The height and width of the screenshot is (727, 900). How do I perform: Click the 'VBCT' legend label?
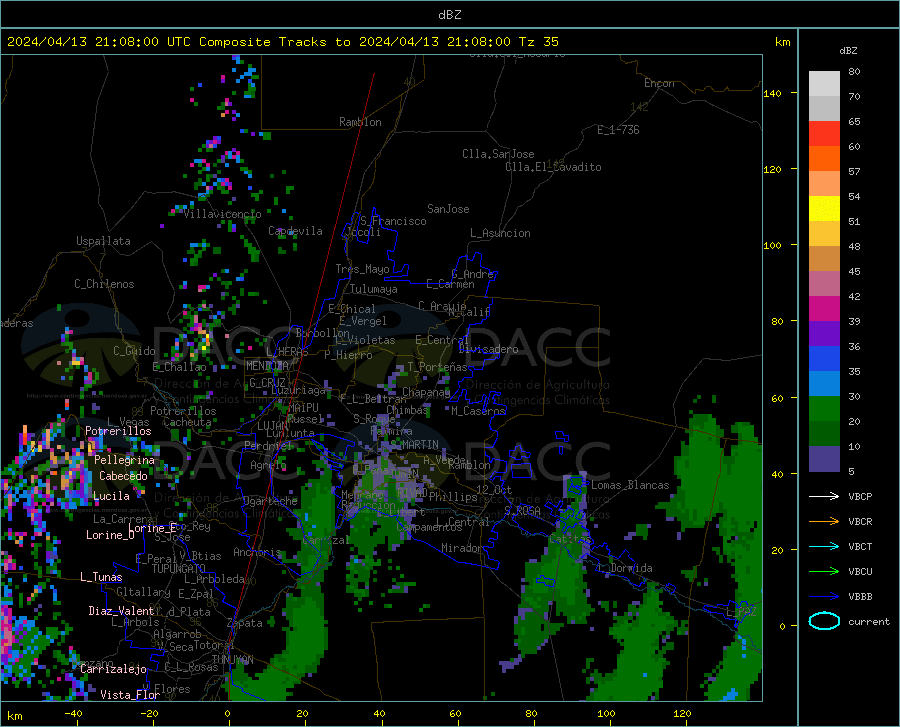[x=860, y=546]
